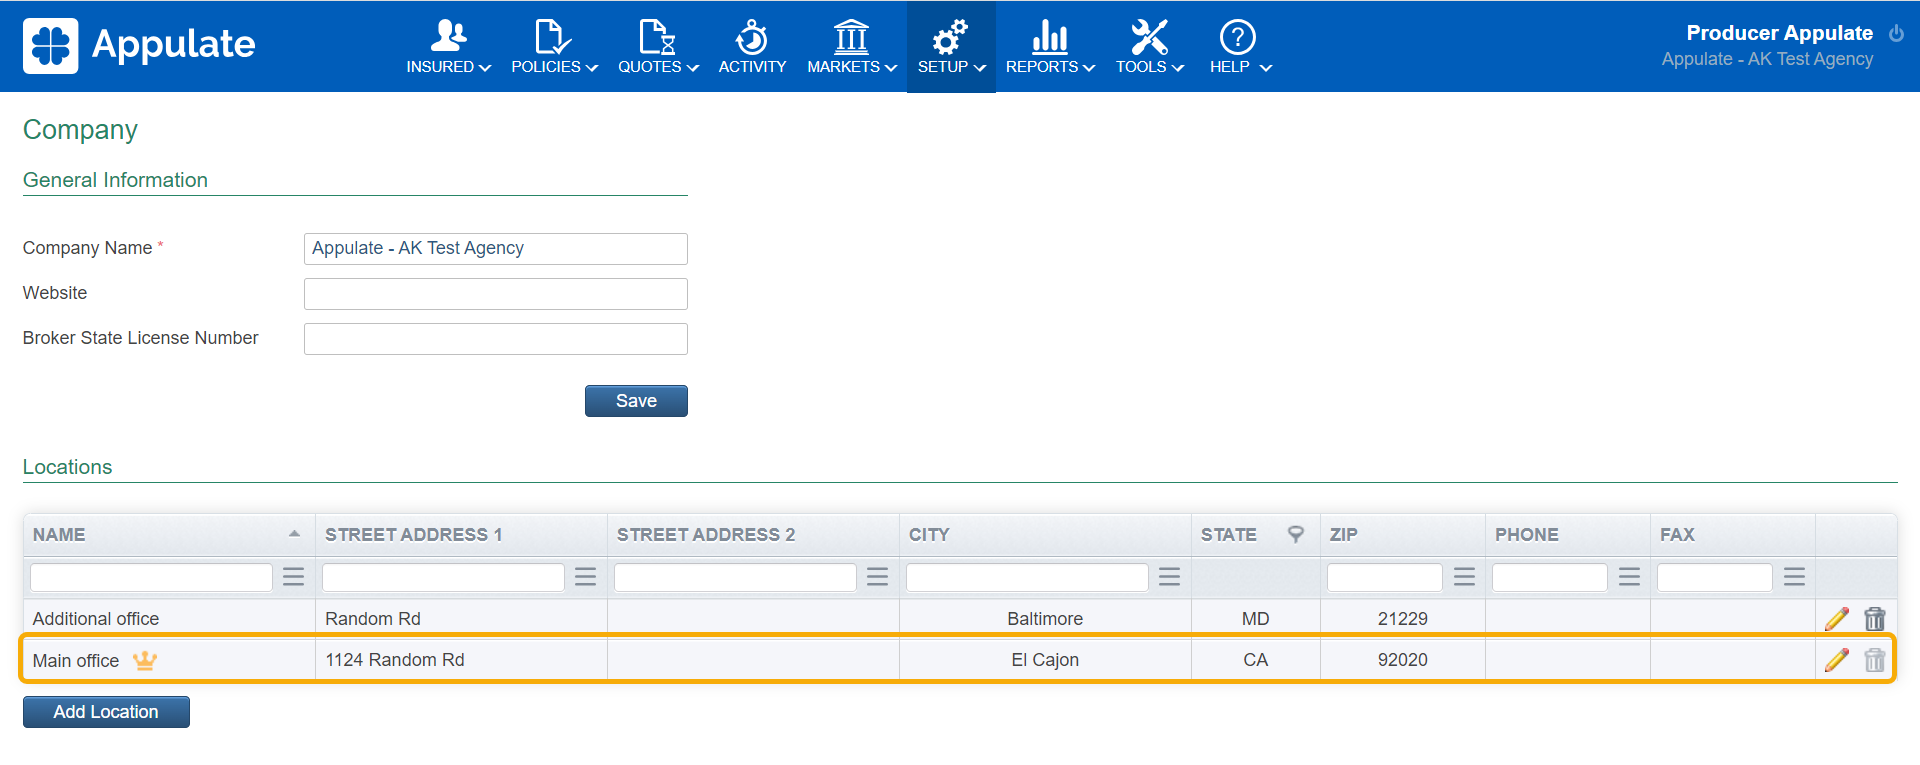Image resolution: width=1920 pixels, height=765 pixels.
Task: Focus the Company Name field
Action: 495,249
